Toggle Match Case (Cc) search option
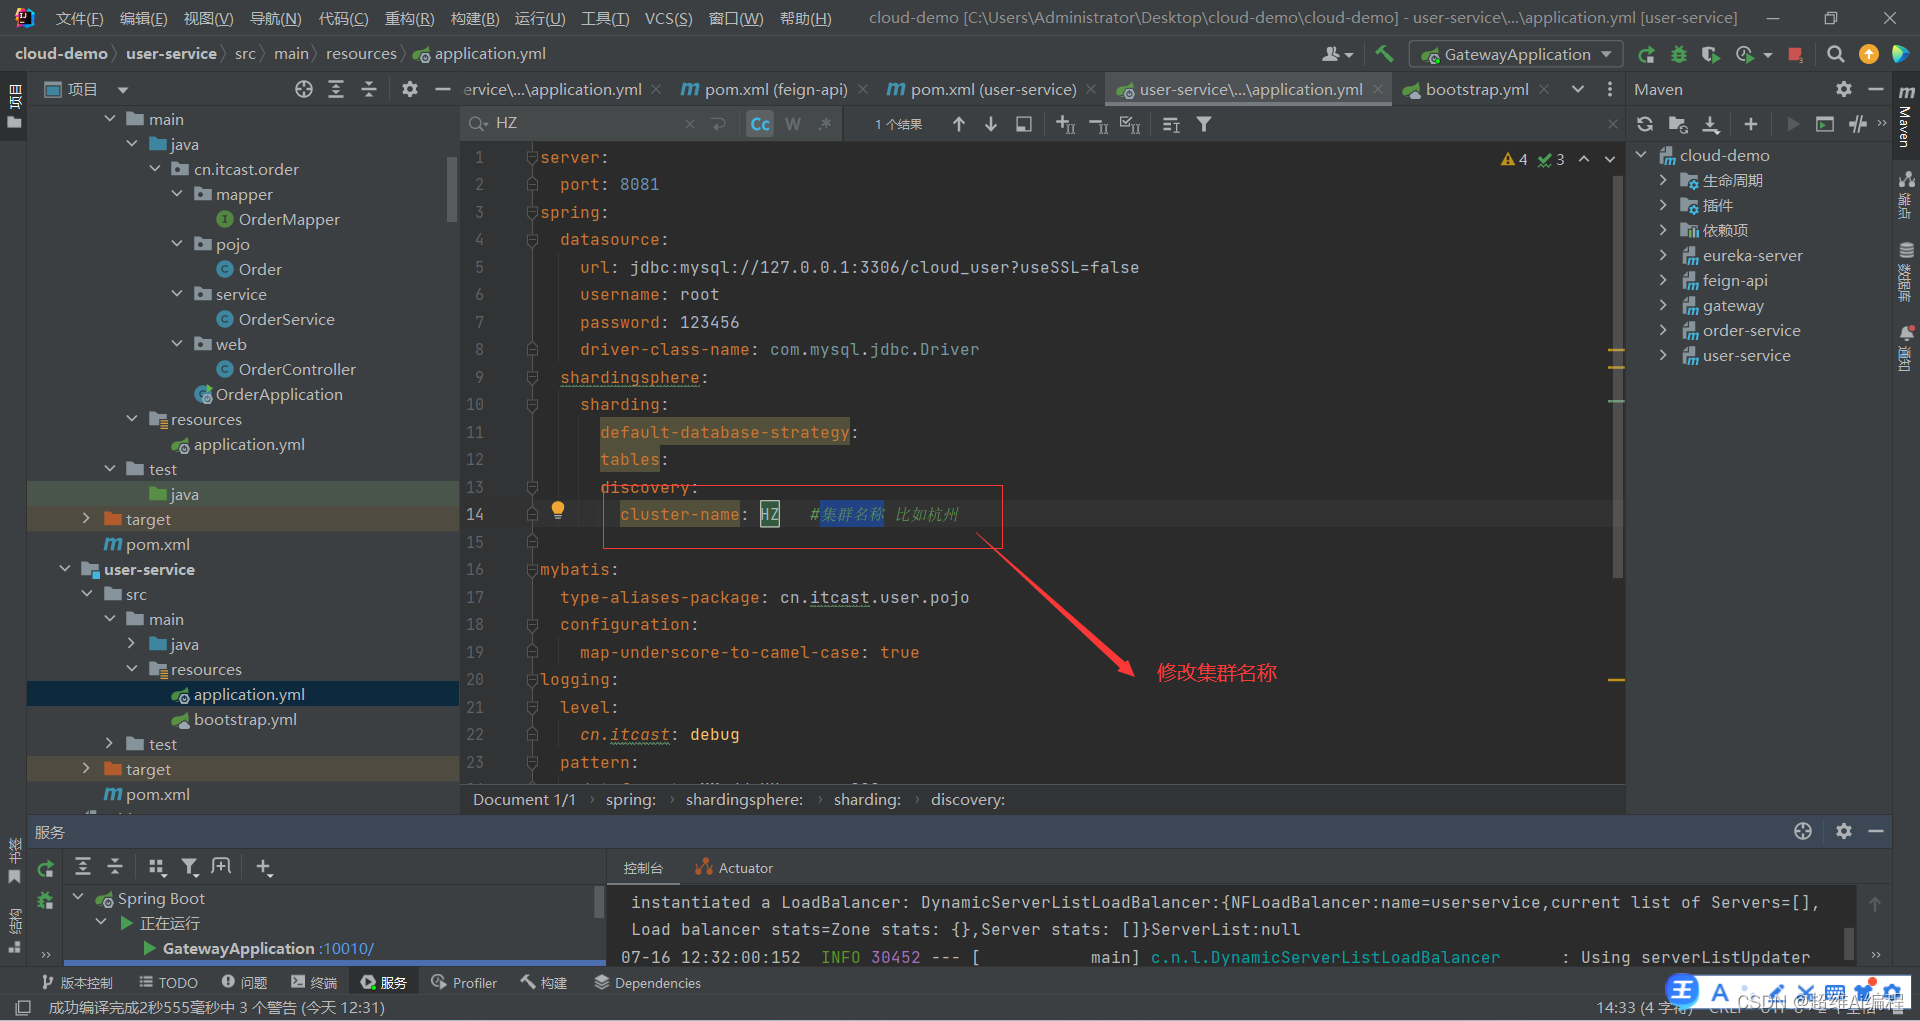The width and height of the screenshot is (1920, 1021). (x=760, y=124)
